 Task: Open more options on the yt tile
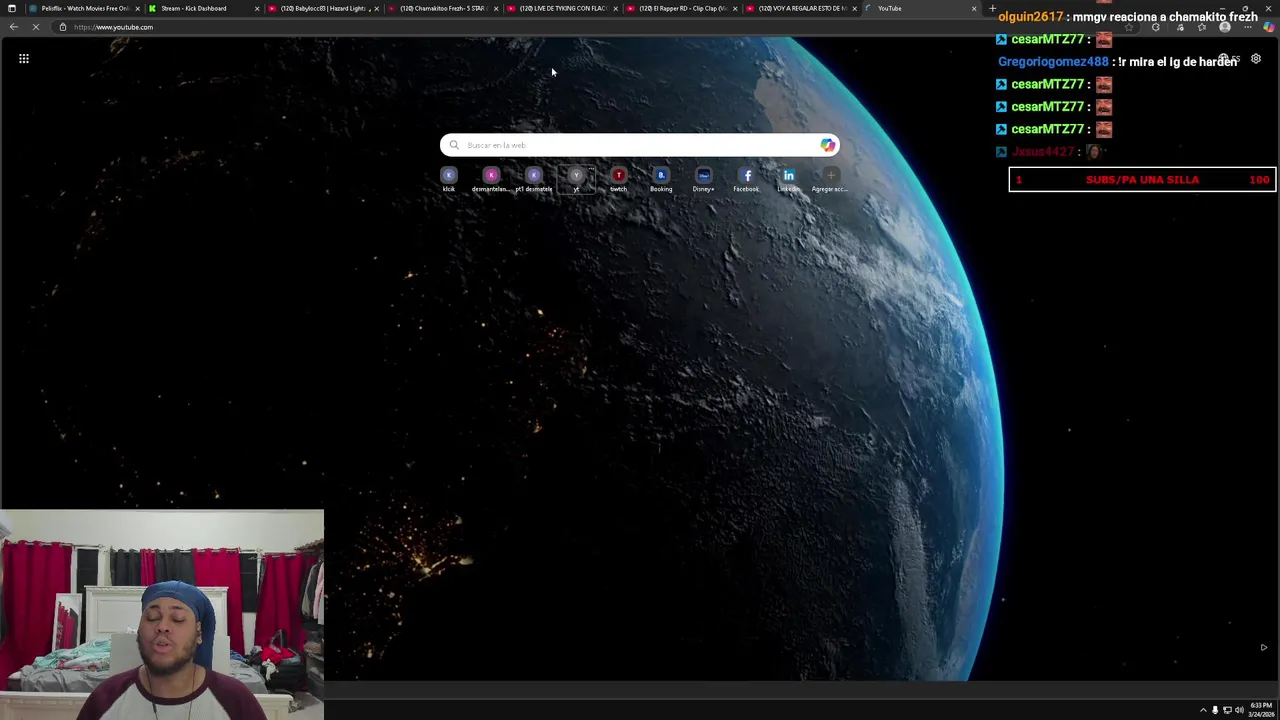click(590, 171)
